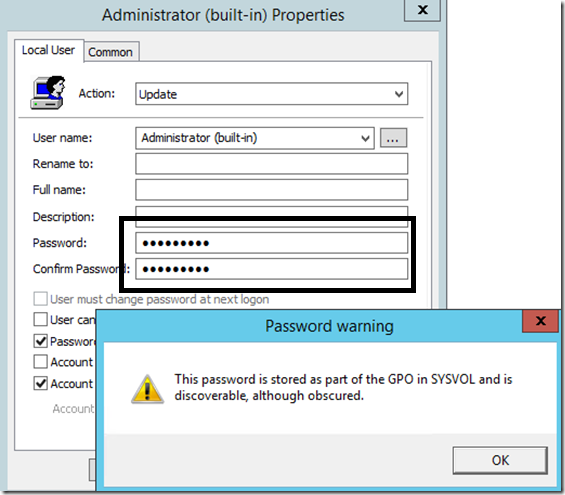Uncheck the checked Account checkbox
Screen dimensions: 565x495
[40, 383]
